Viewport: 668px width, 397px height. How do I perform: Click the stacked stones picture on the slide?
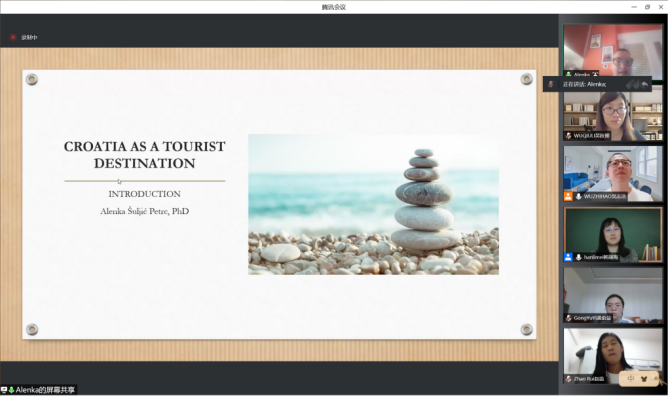pyautogui.click(x=374, y=204)
